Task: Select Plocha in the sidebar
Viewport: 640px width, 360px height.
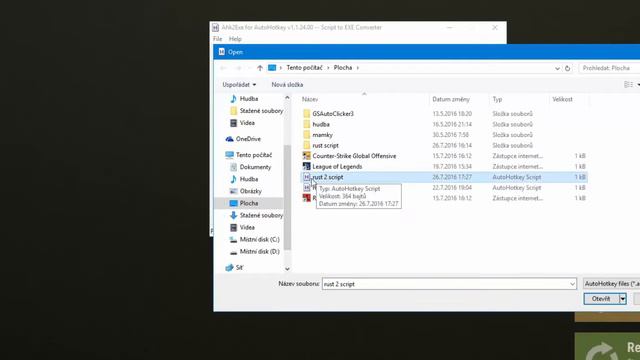Action: (249, 203)
